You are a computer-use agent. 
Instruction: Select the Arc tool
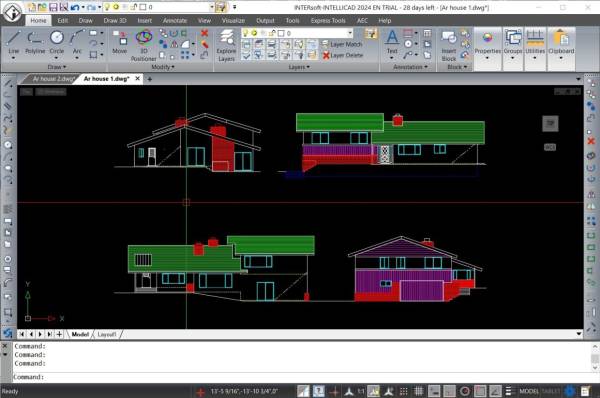coord(77,41)
